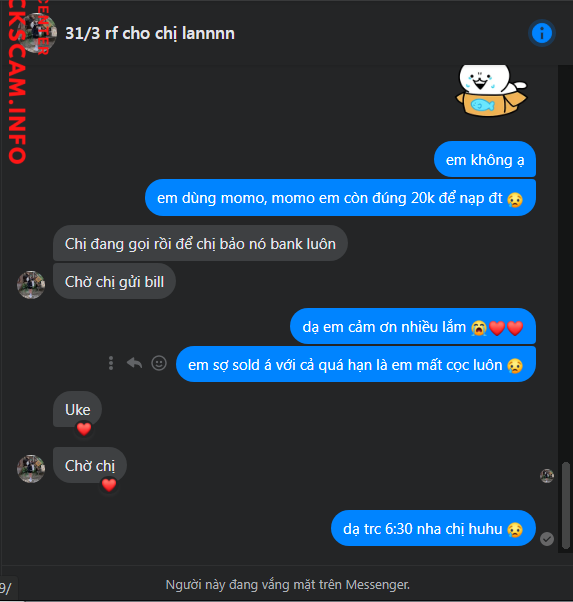Click the "Người này đang vắng mặt" notice
Image resolution: width=573 pixels, height=602 pixels.
point(288,584)
